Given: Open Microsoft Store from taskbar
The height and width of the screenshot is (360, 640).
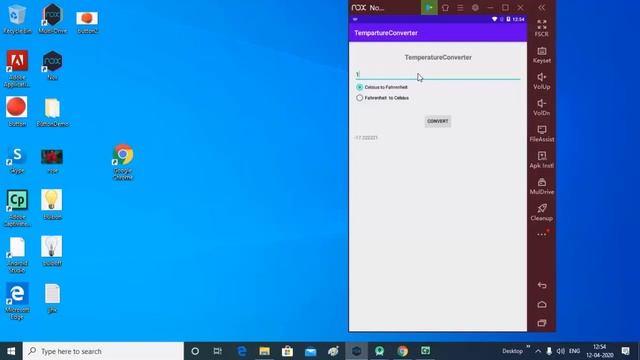Looking at the screenshot, I should coord(287,351).
